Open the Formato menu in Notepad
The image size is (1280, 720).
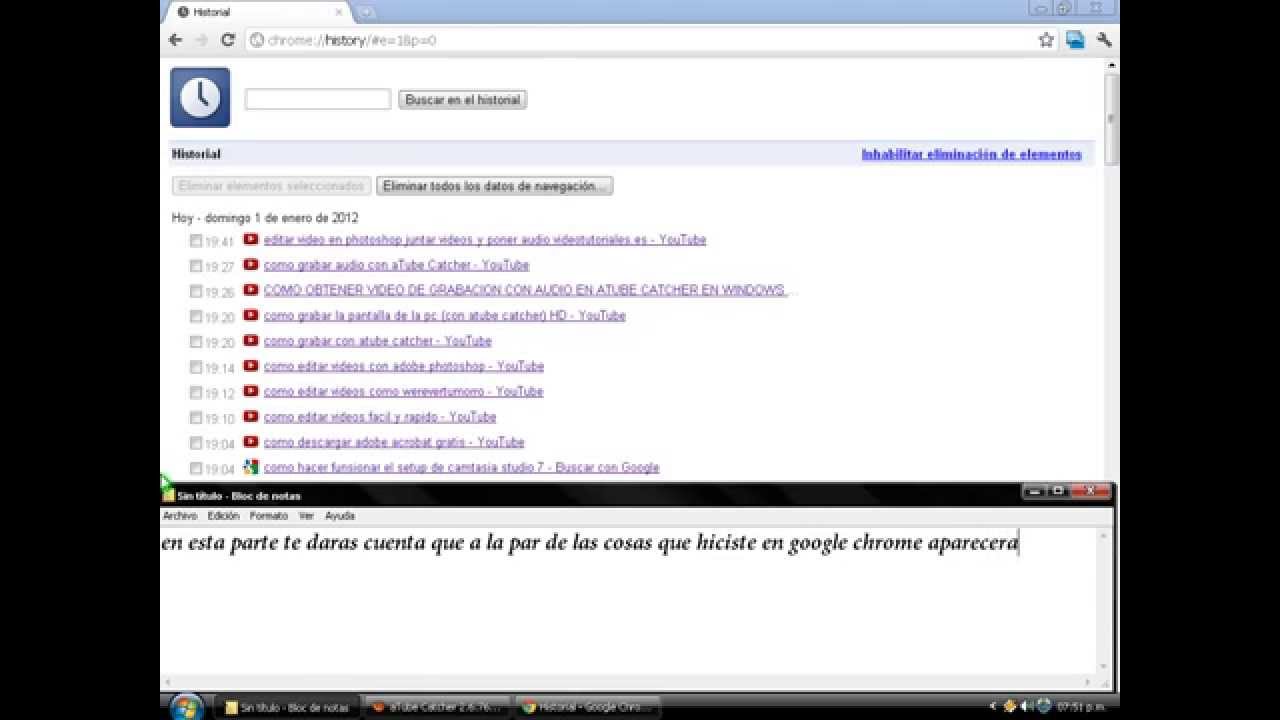coord(268,516)
